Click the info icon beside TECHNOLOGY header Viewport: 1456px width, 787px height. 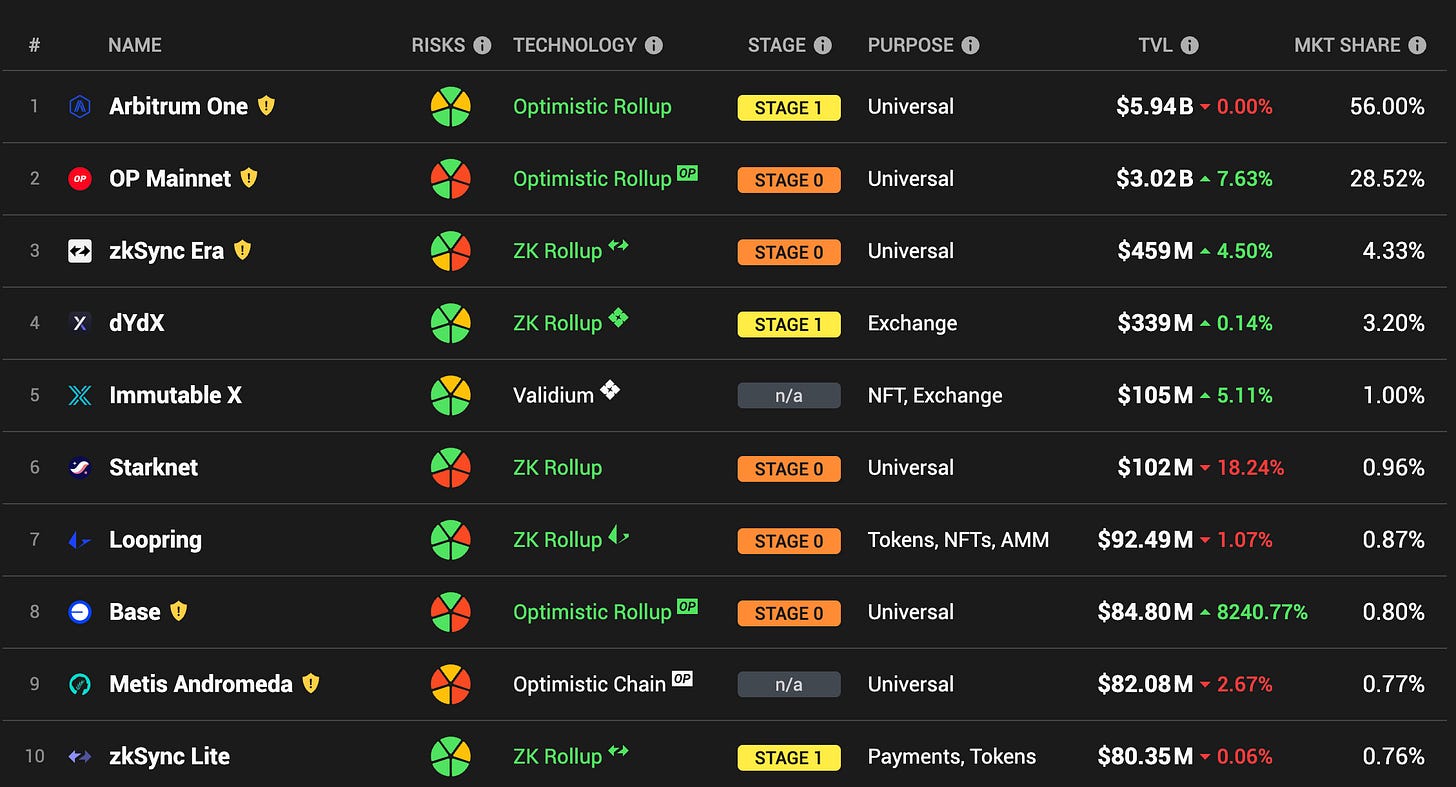pyautogui.click(x=654, y=45)
